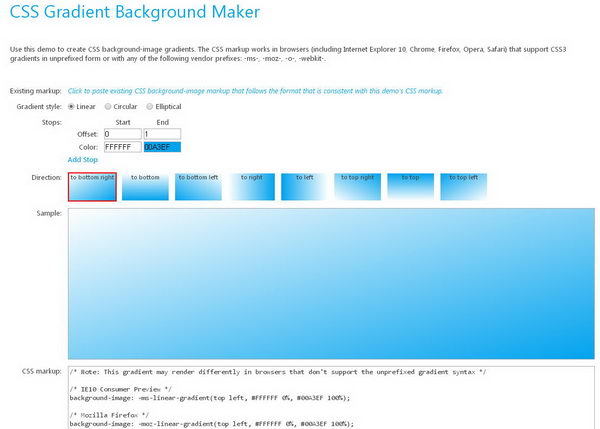Click the 'CSS markup:' label
The height and width of the screenshot is (429, 600).
pos(42,371)
